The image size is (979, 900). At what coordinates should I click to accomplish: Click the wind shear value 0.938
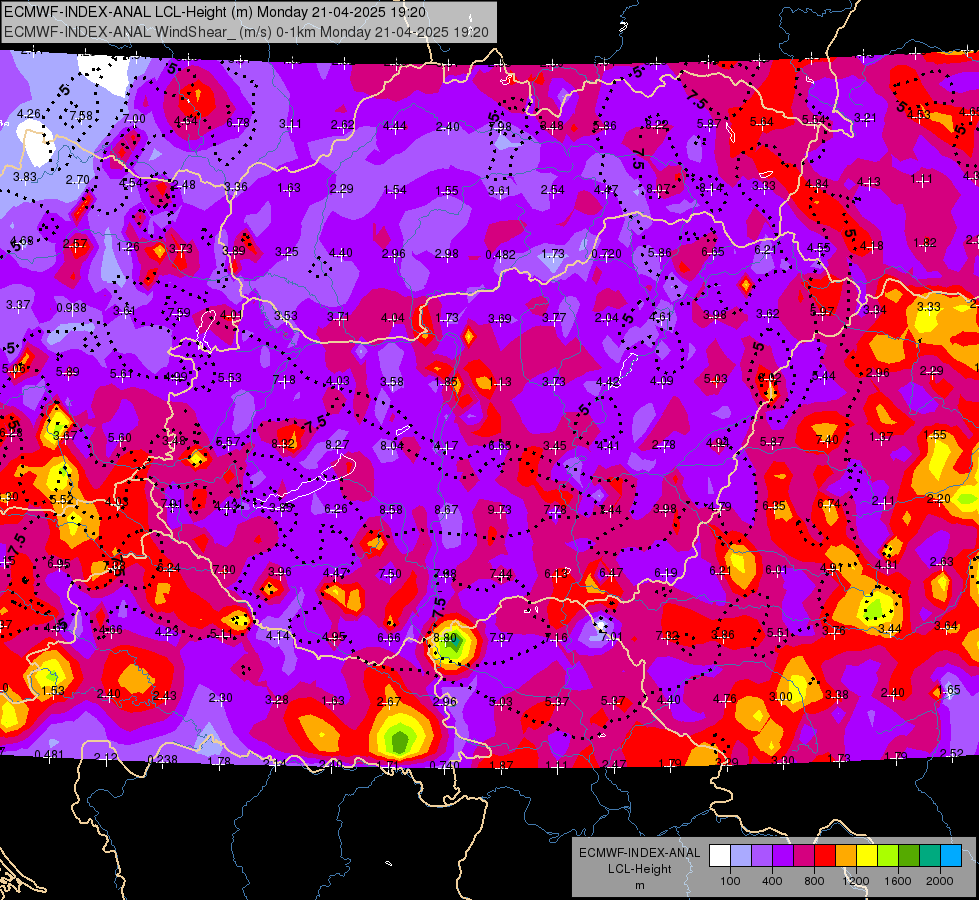click(x=71, y=307)
